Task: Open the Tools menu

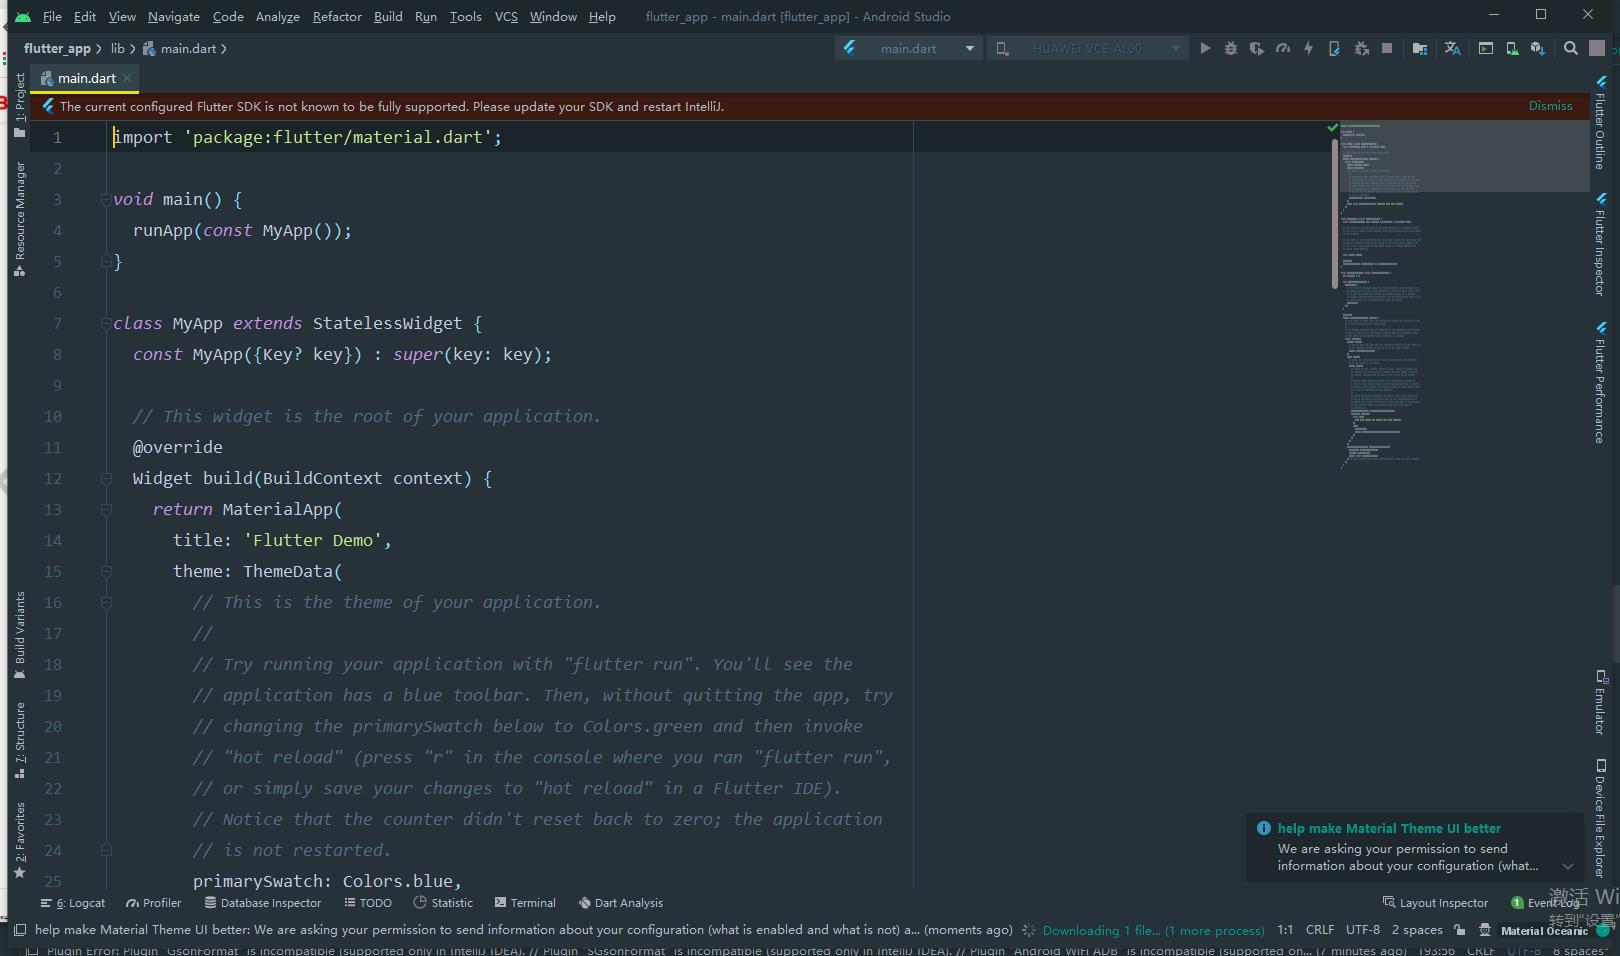Action: (x=465, y=16)
